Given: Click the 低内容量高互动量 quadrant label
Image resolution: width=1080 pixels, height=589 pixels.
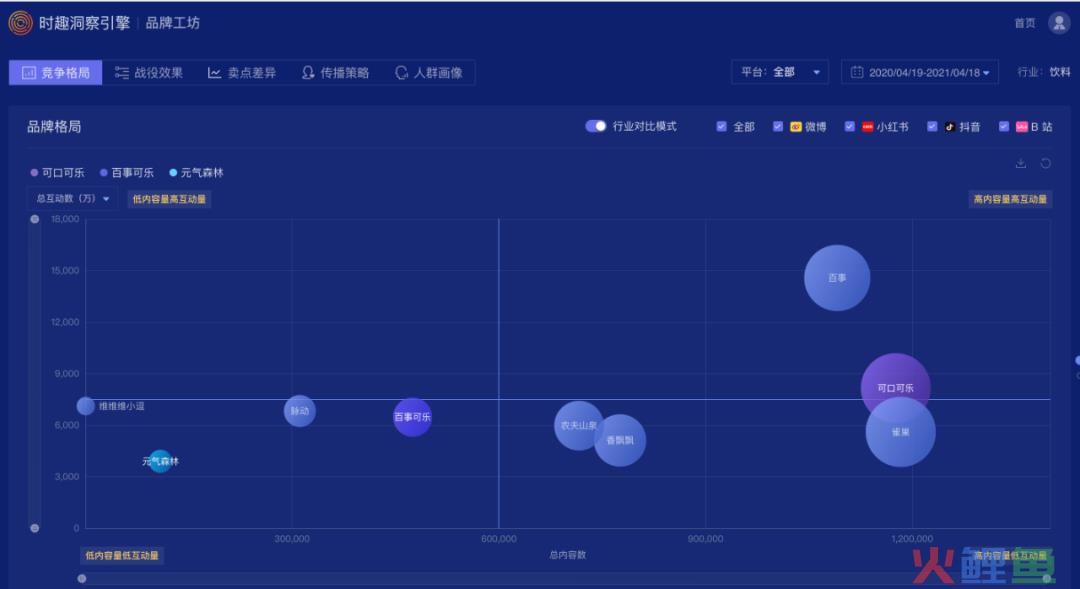Looking at the screenshot, I should tap(169, 199).
